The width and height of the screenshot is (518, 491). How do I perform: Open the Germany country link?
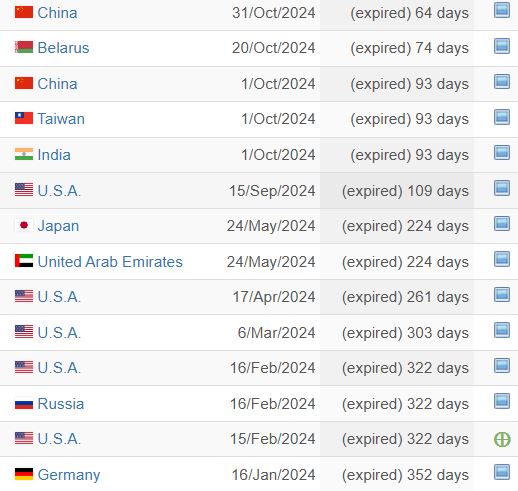pos(69,475)
